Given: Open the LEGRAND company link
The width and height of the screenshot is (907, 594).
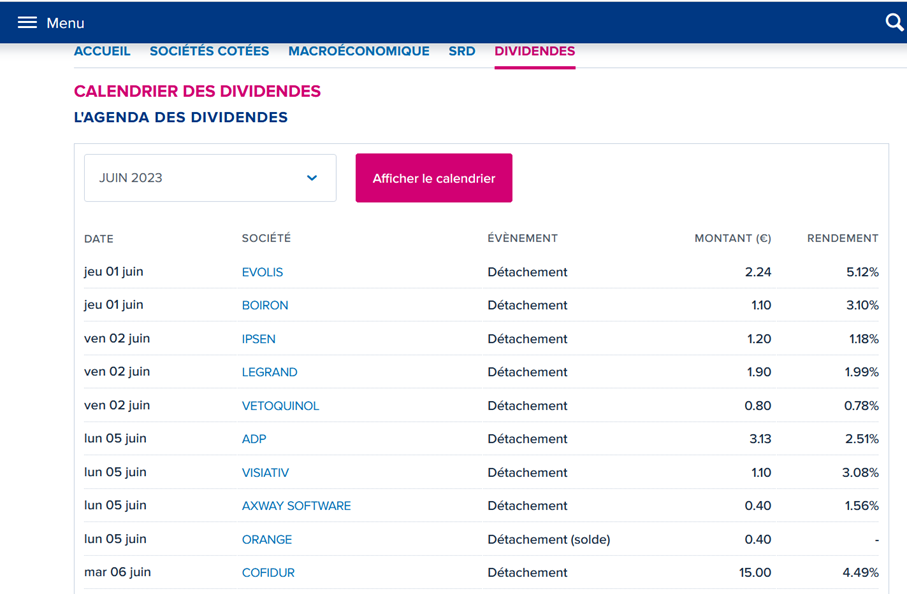Looking at the screenshot, I should point(270,372).
